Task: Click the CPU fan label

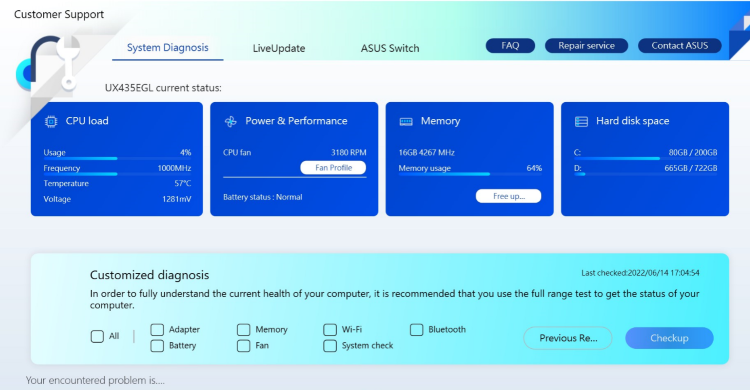Action: coord(237,153)
